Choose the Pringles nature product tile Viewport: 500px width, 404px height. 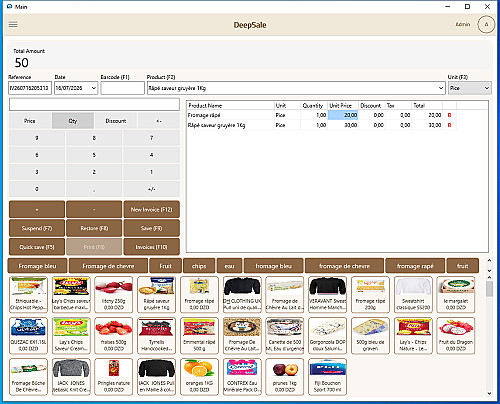114,377
